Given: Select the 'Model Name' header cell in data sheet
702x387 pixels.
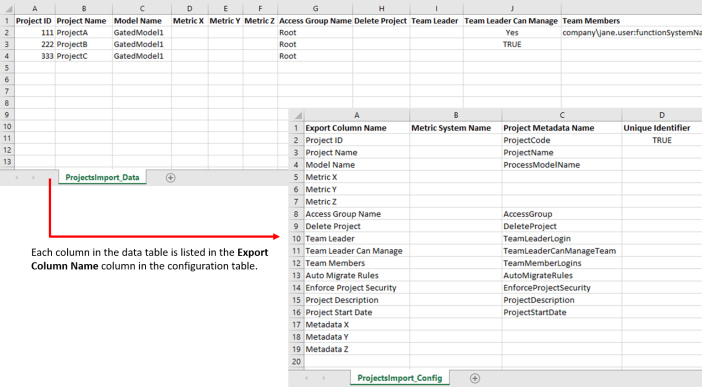Looking at the screenshot, I should click(x=142, y=21).
